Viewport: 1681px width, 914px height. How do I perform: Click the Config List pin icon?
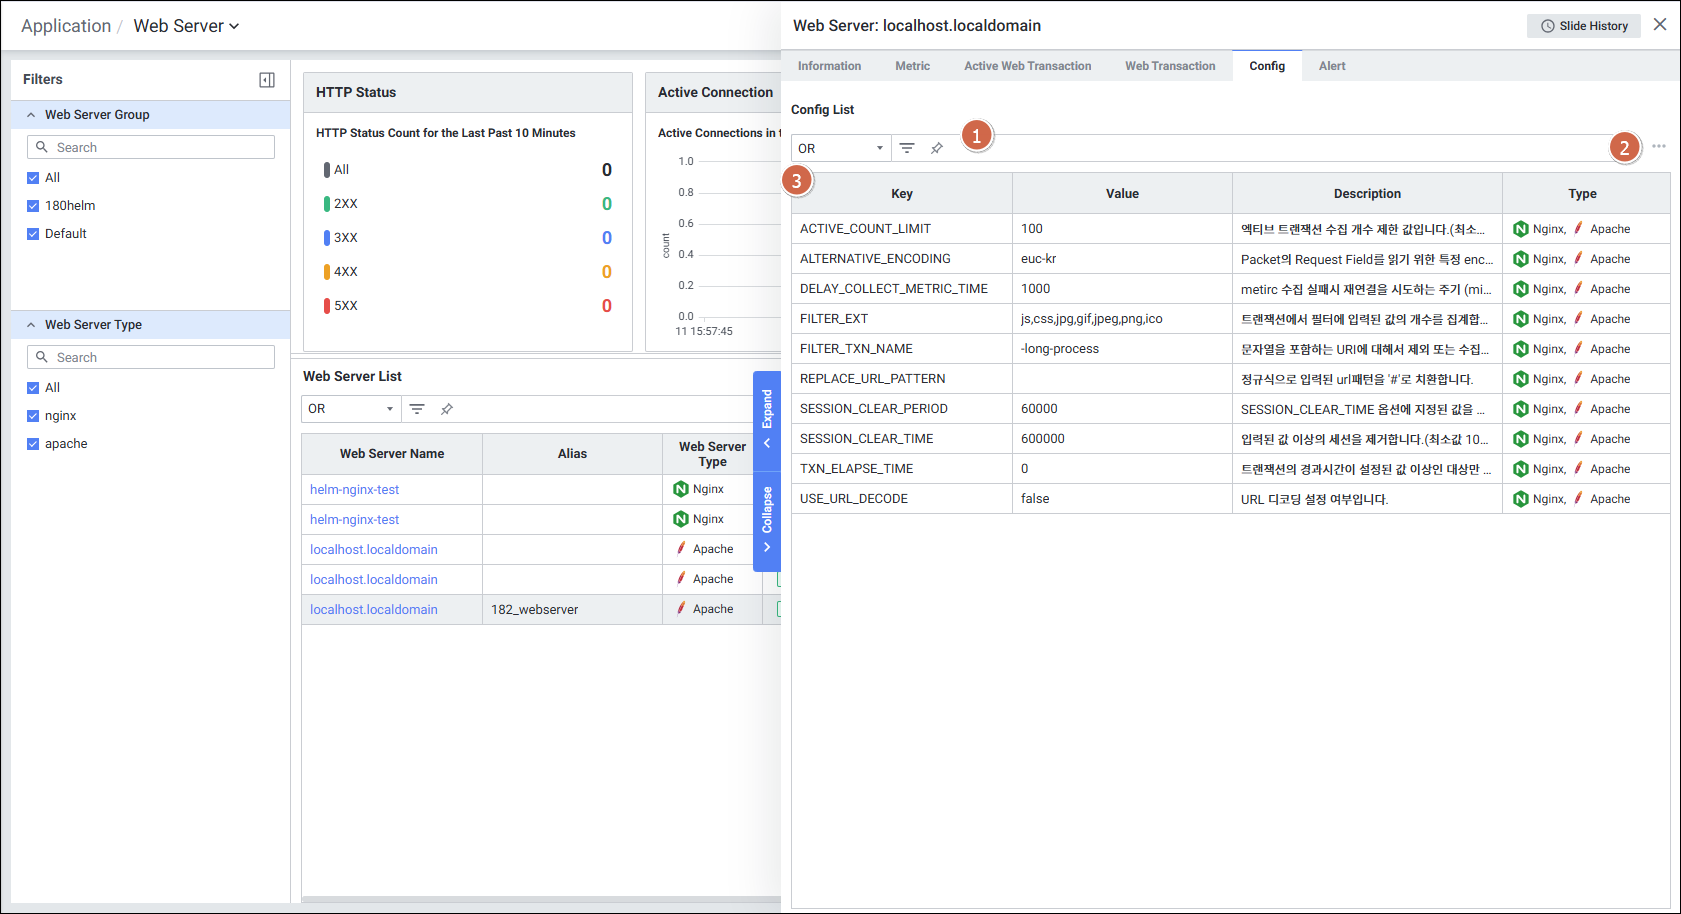pyautogui.click(x=937, y=148)
